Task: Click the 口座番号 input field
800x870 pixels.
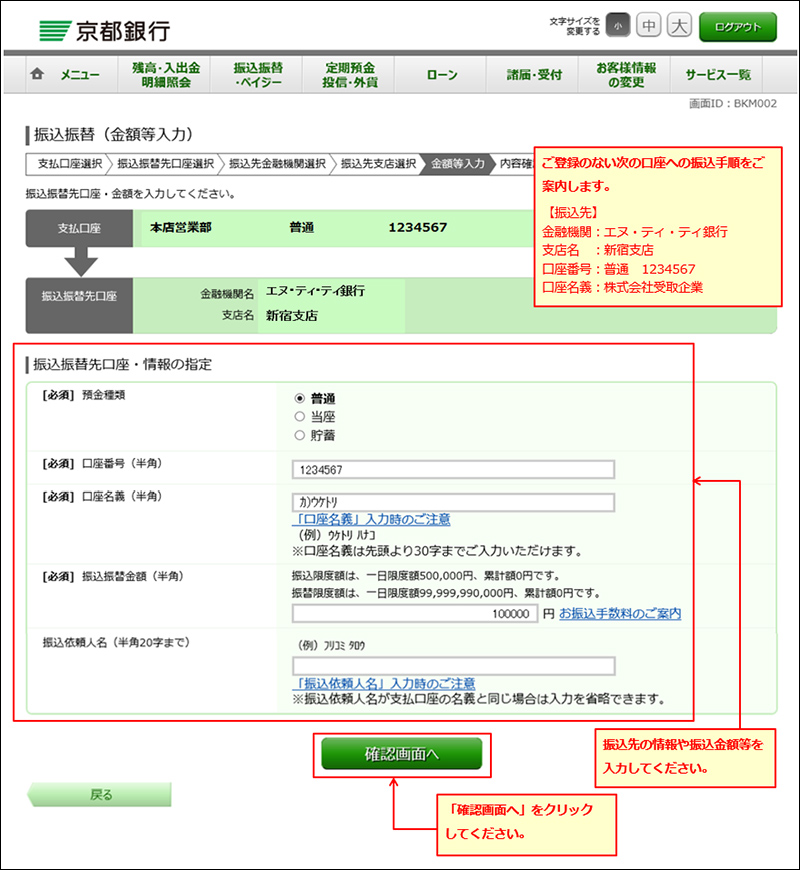Action: [x=453, y=469]
